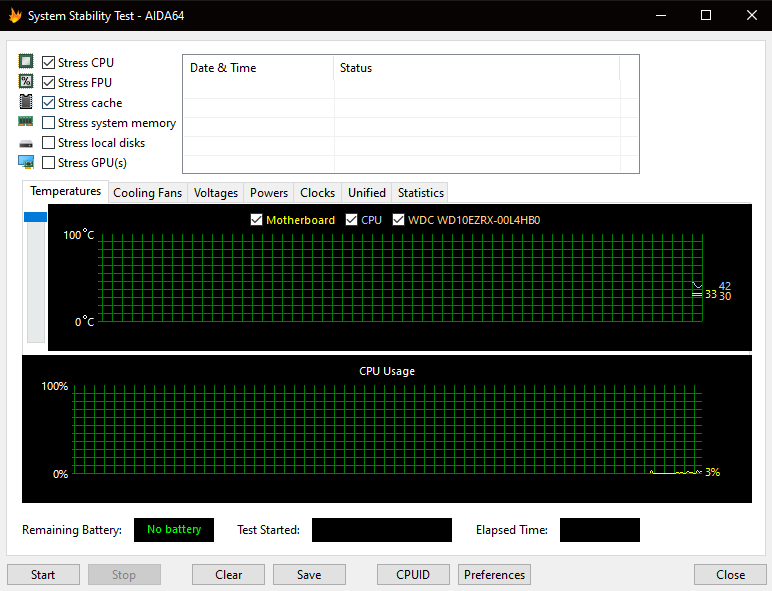Click the No battery indicator field

click(x=174, y=530)
